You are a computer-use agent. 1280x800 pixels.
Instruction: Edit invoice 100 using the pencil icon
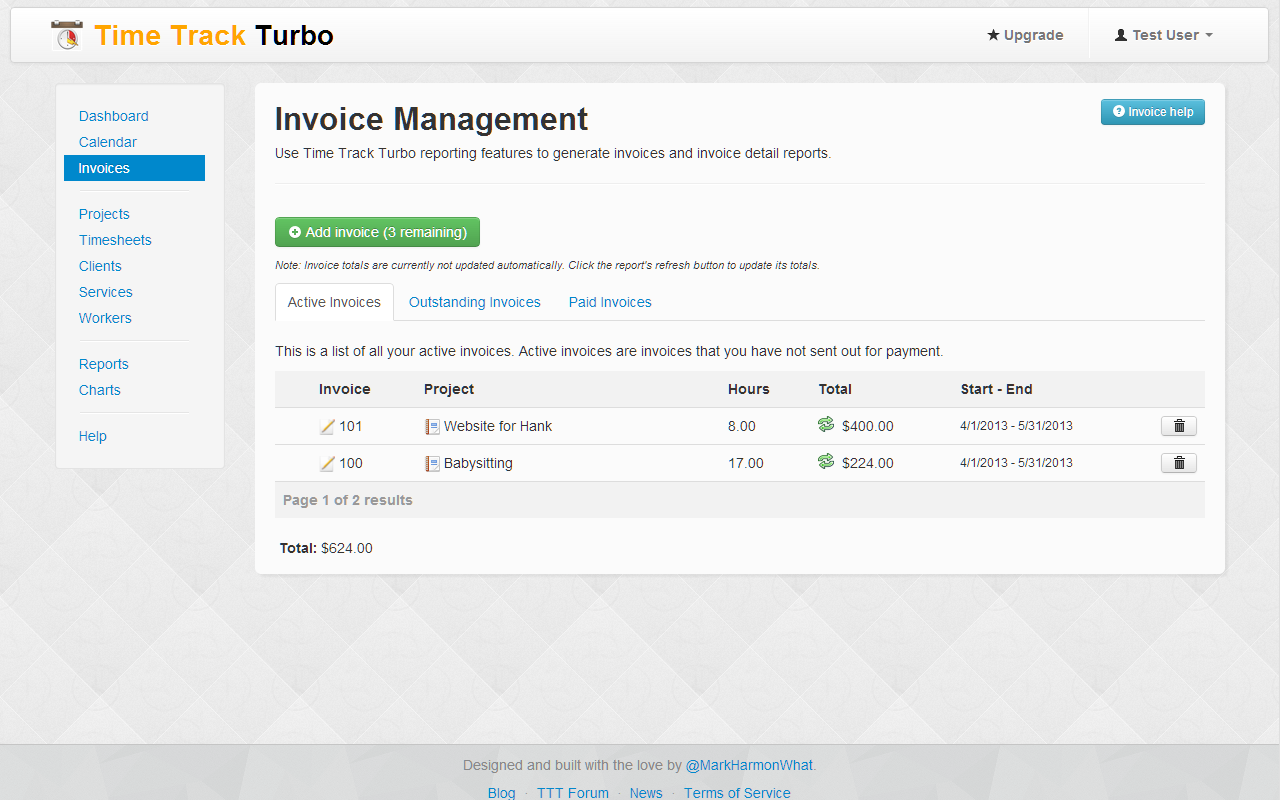tap(326, 462)
